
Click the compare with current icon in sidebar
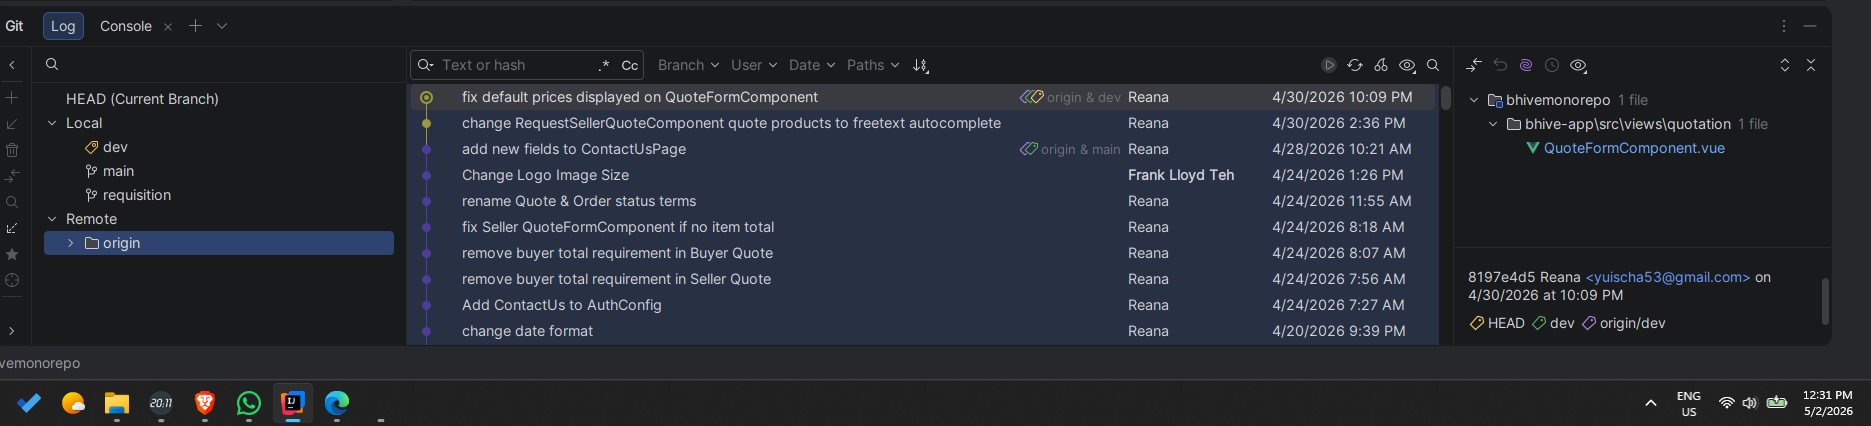12,176
